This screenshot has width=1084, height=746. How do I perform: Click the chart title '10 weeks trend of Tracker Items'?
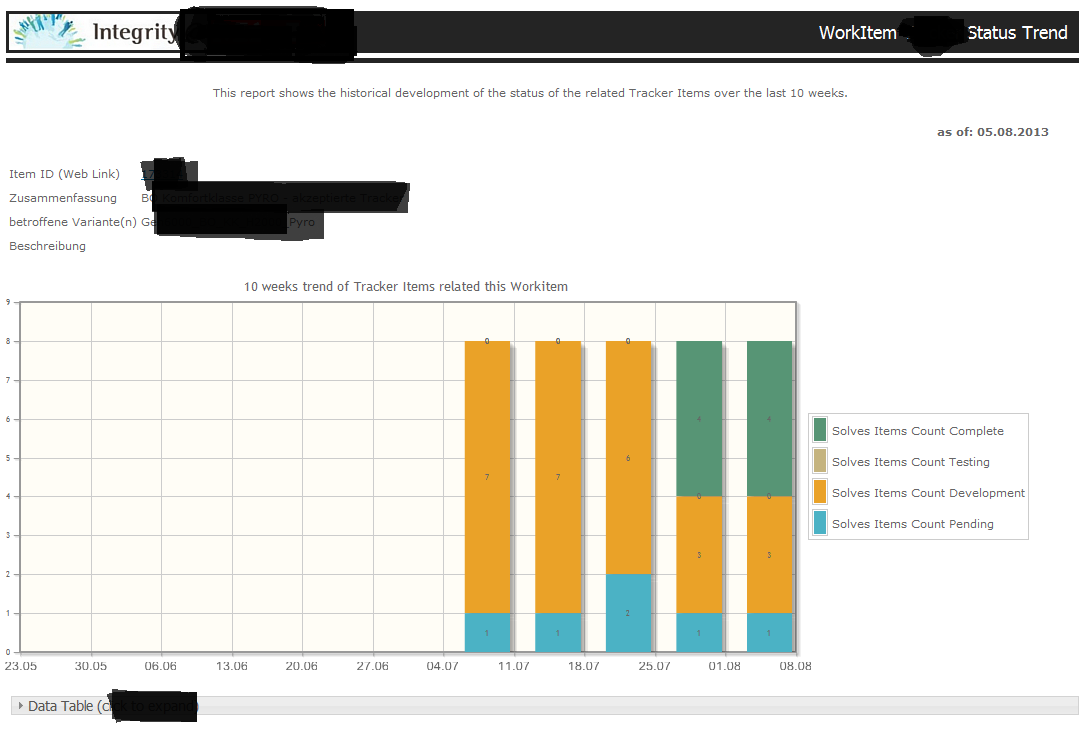406,286
